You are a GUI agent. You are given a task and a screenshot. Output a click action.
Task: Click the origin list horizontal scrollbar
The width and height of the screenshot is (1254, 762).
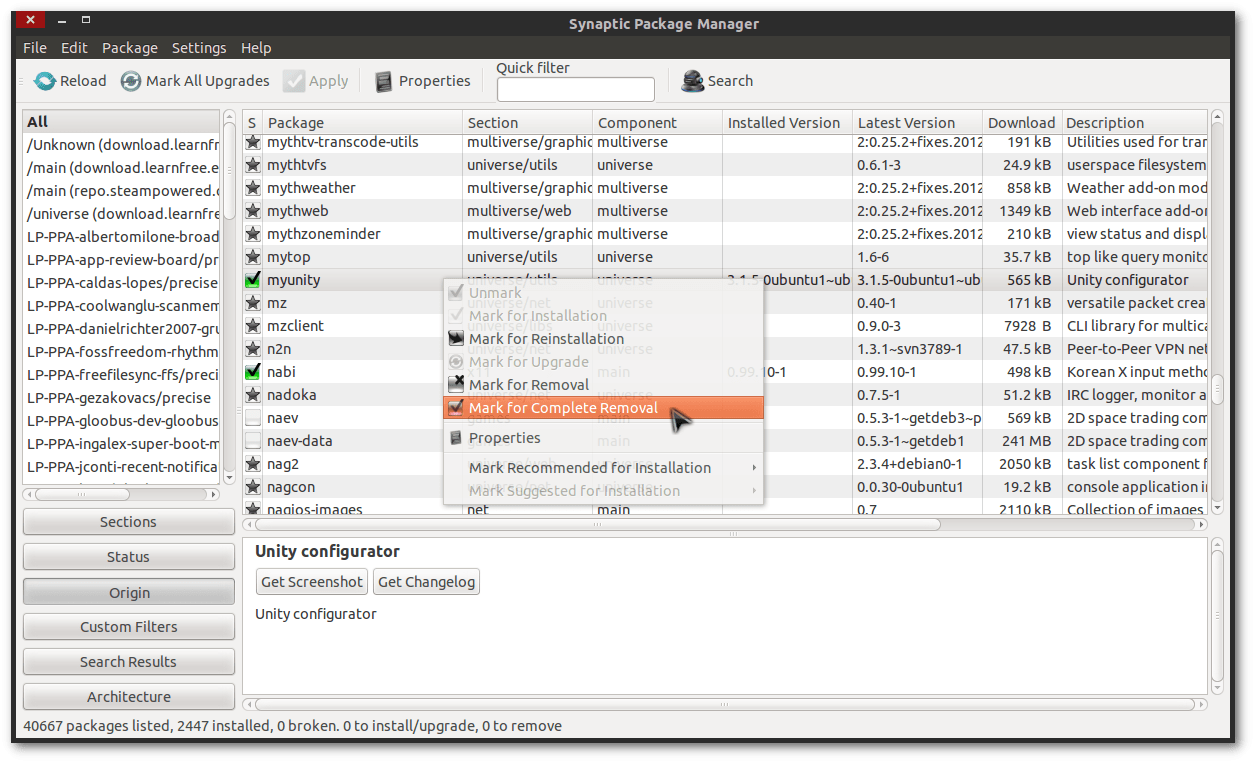point(121,494)
